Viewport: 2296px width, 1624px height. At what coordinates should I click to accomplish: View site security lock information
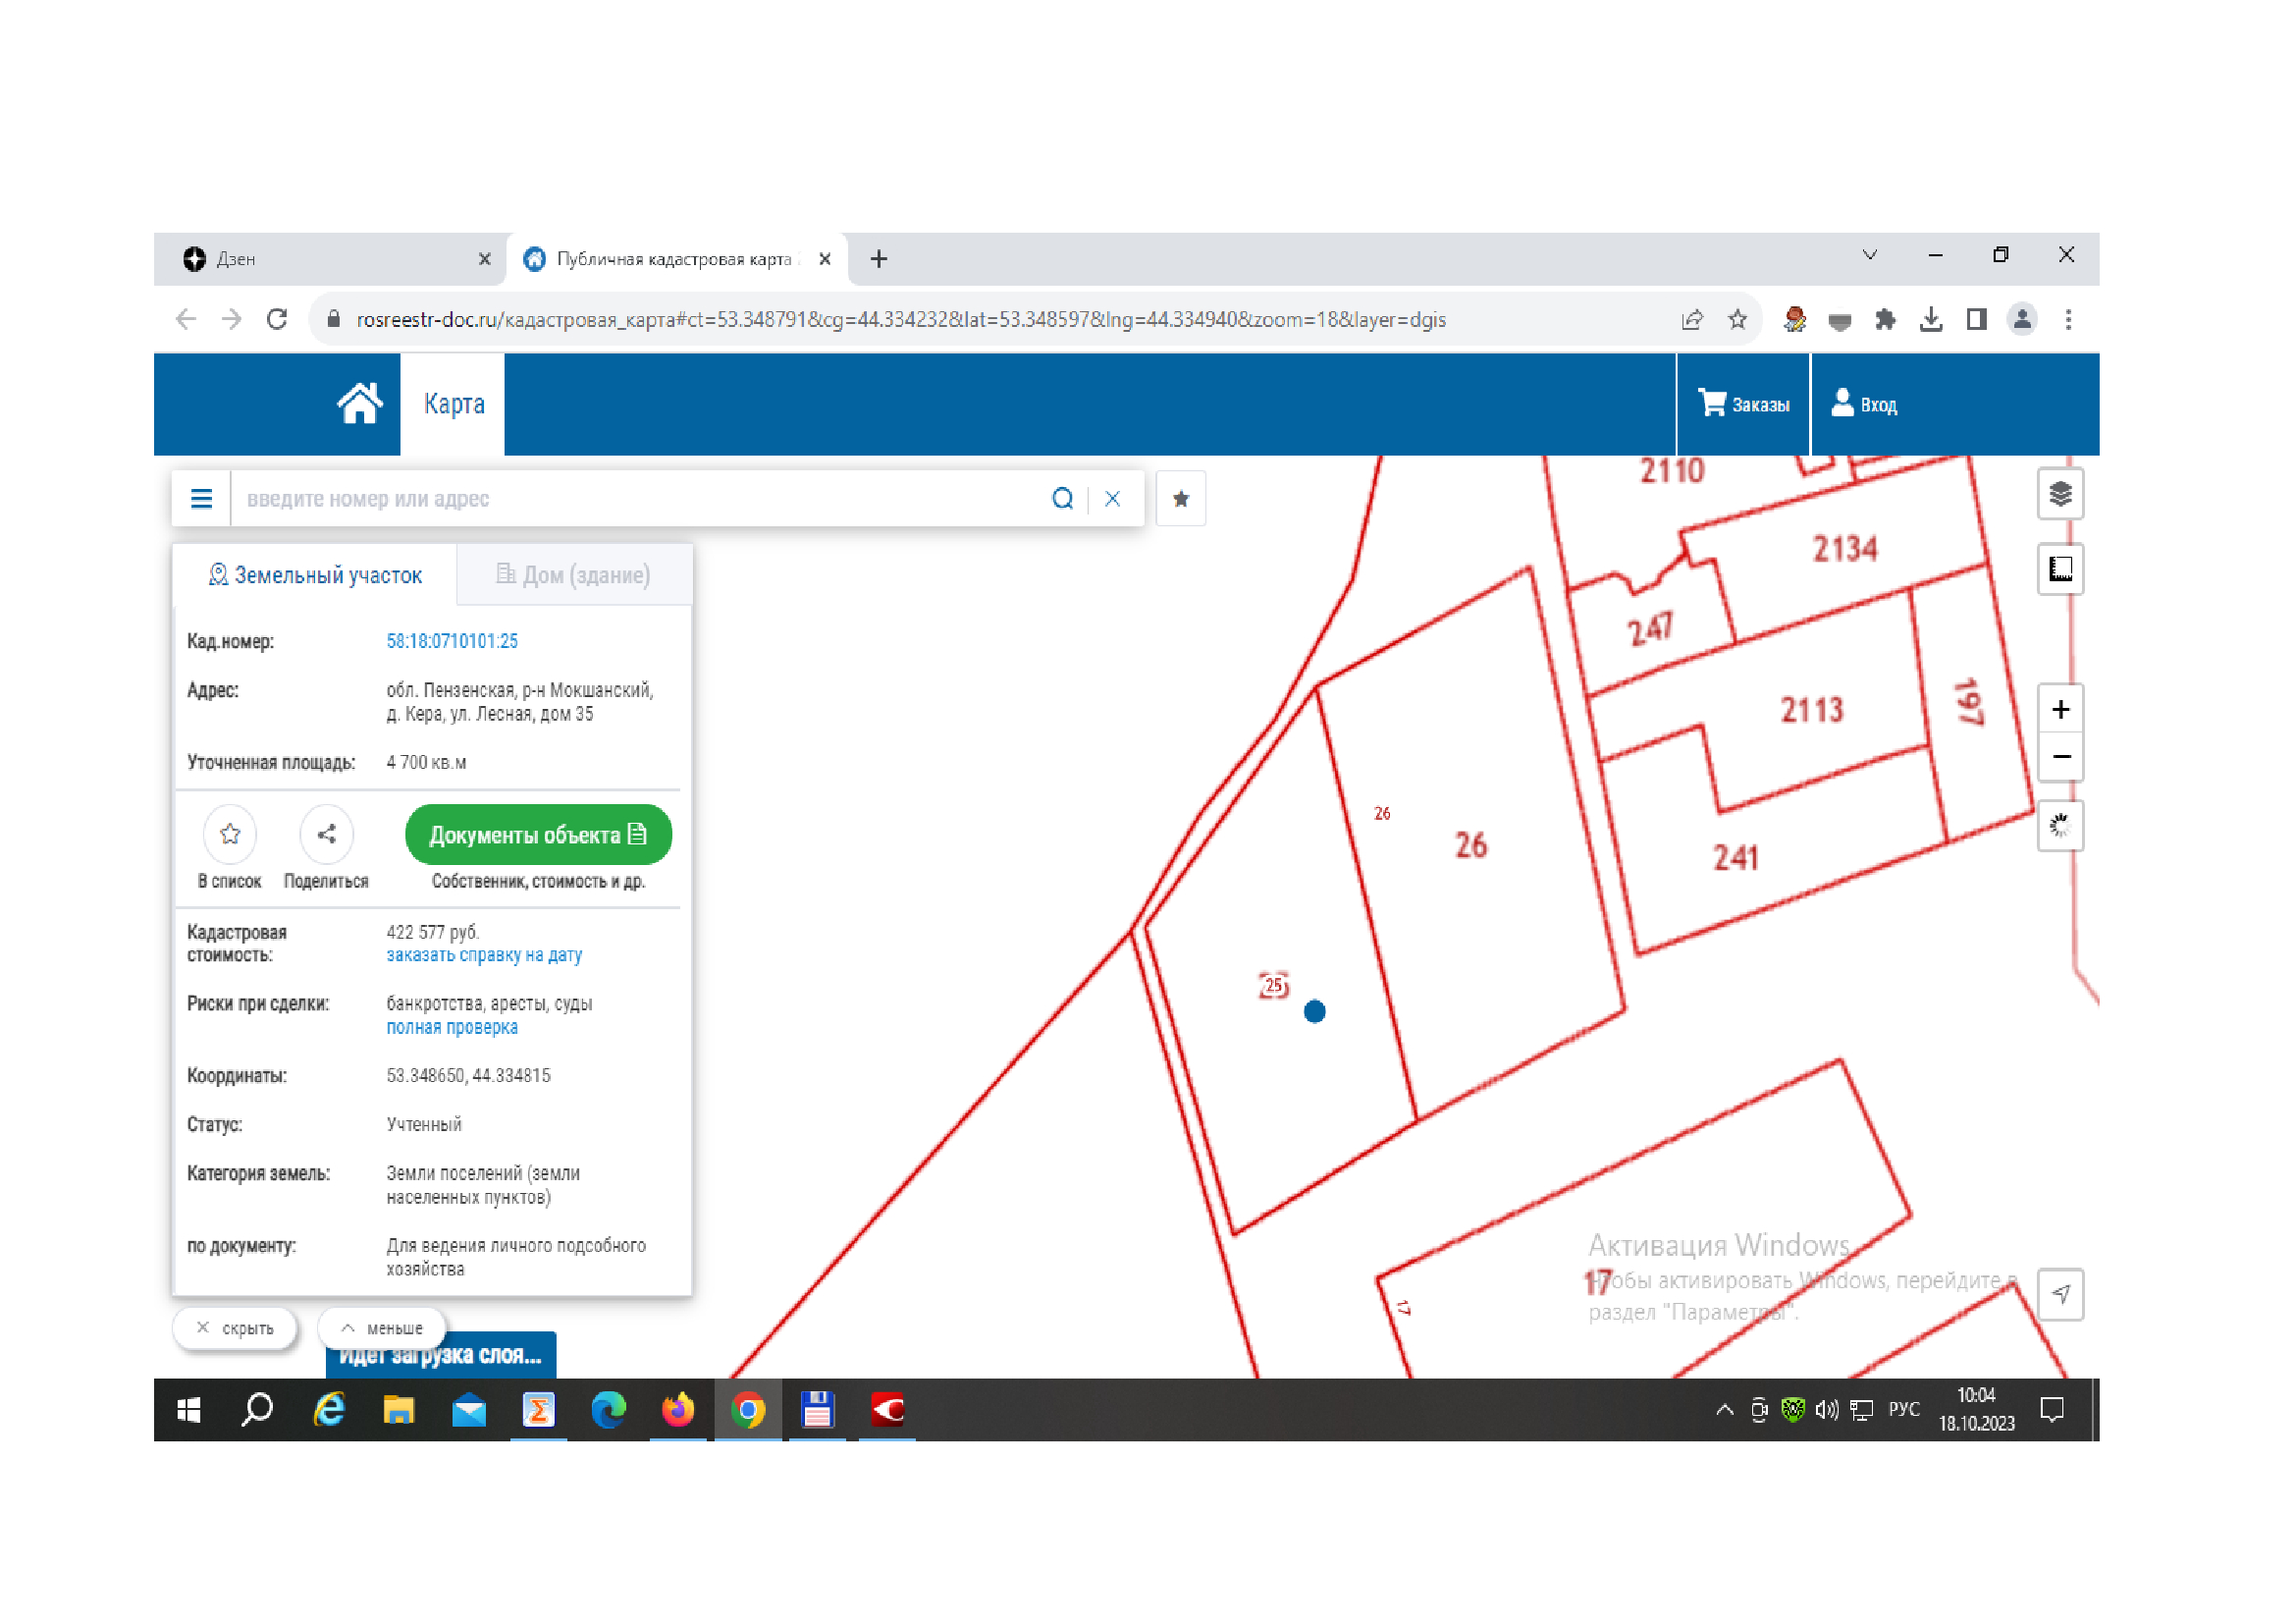(334, 319)
